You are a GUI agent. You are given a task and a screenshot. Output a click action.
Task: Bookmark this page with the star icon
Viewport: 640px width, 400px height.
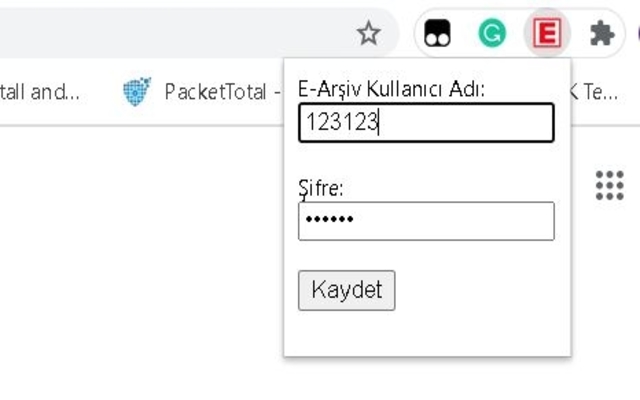pyautogui.click(x=369, y=33)
